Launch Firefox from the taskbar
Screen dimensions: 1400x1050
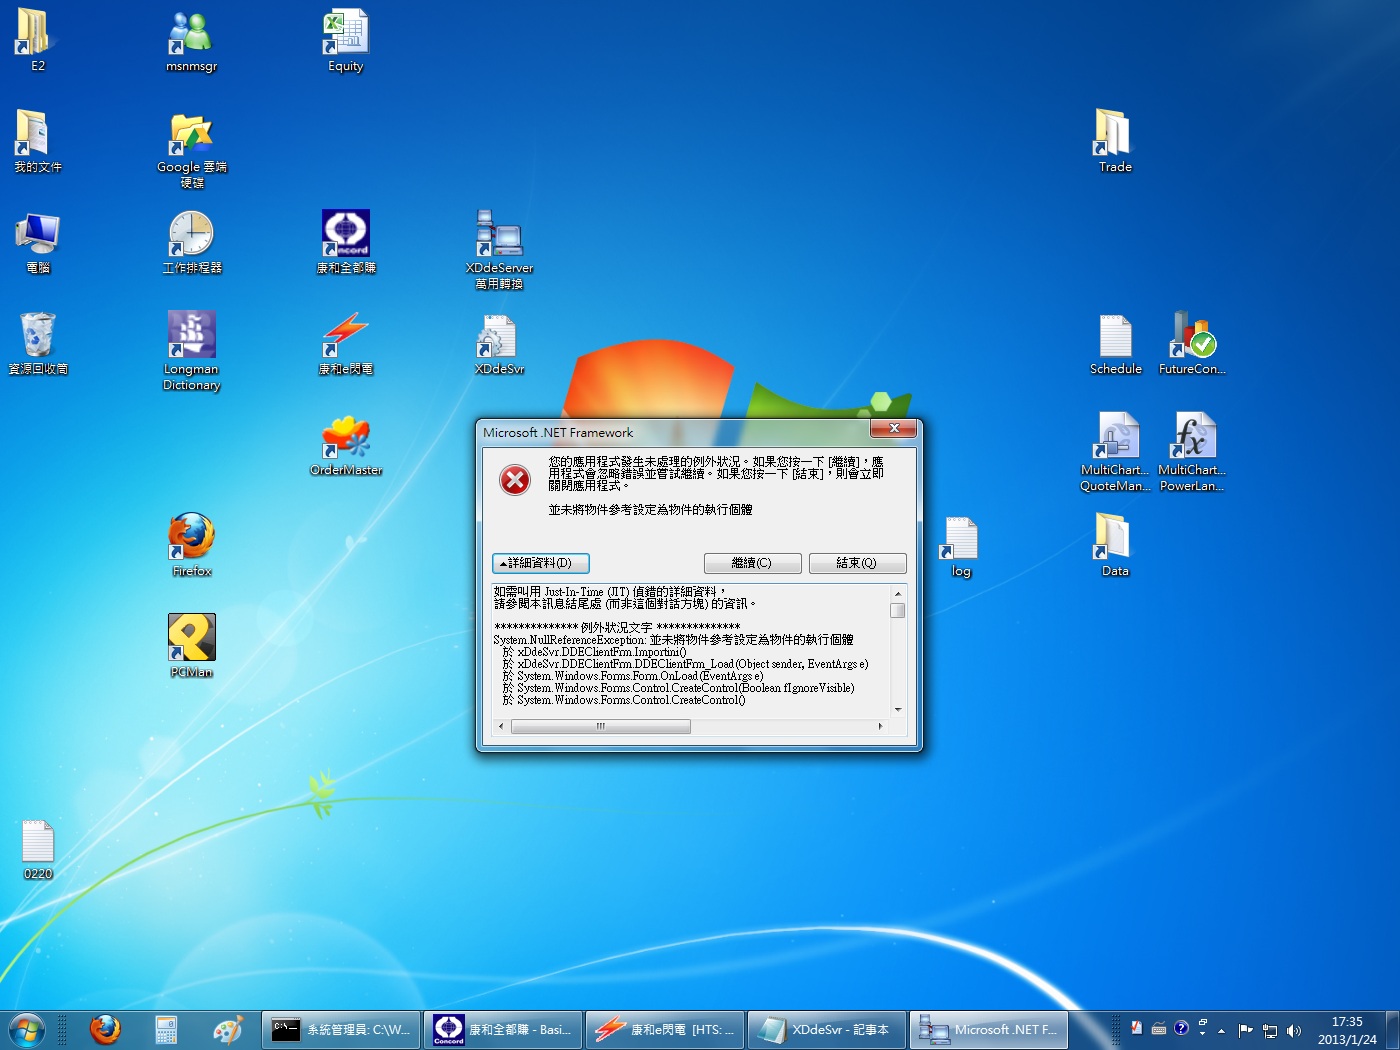105,1029
